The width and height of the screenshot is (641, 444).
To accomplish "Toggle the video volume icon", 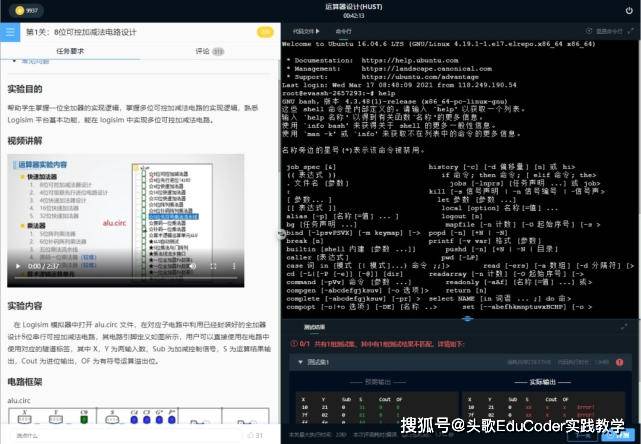I will point(193,266).
